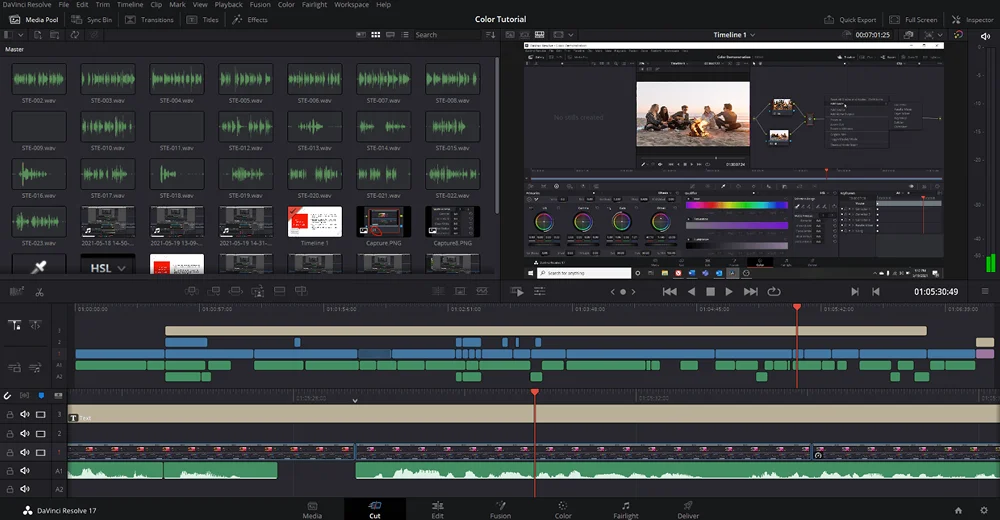Toggle audio trim icon in timeline
The width and height of the screenshot is (1000, 520).
tap(24, 396)
